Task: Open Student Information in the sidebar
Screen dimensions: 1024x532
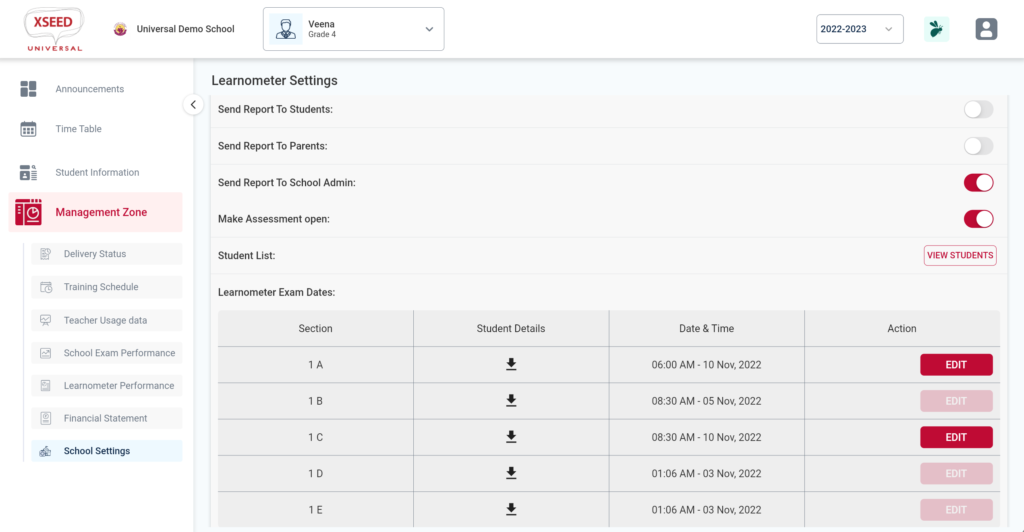Action: (x=95, y=172)
